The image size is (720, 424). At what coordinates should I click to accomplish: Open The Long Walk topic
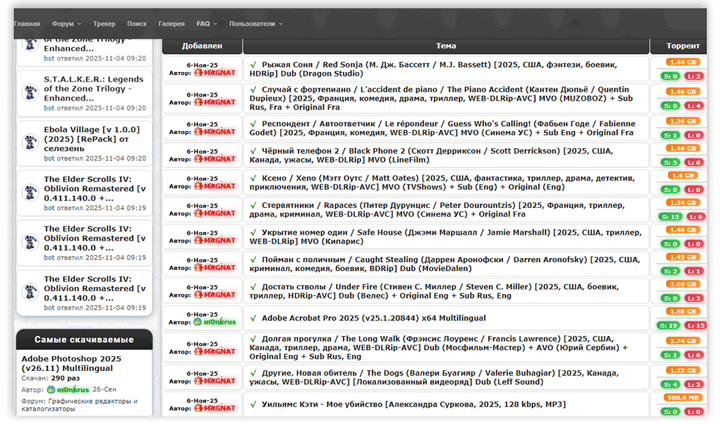click(439, 348)
